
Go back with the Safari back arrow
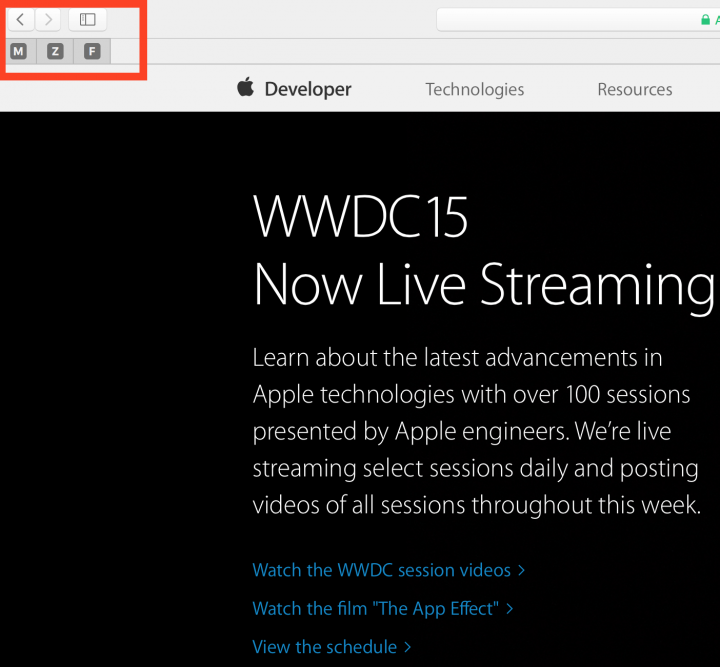point(20,19)
